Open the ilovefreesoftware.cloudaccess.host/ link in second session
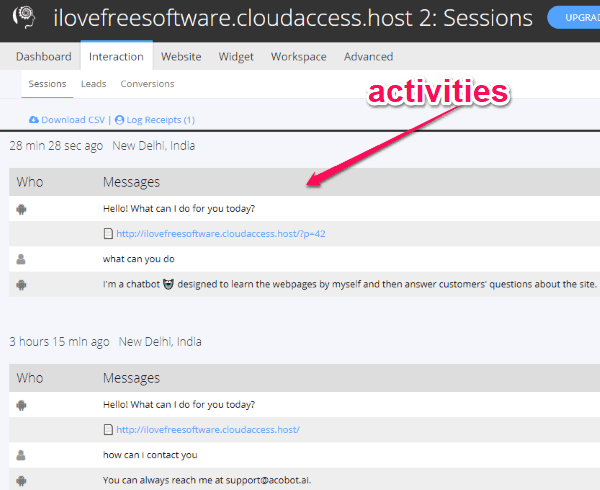600x490 pixels. pyautogui.click(x=208, y=430)
